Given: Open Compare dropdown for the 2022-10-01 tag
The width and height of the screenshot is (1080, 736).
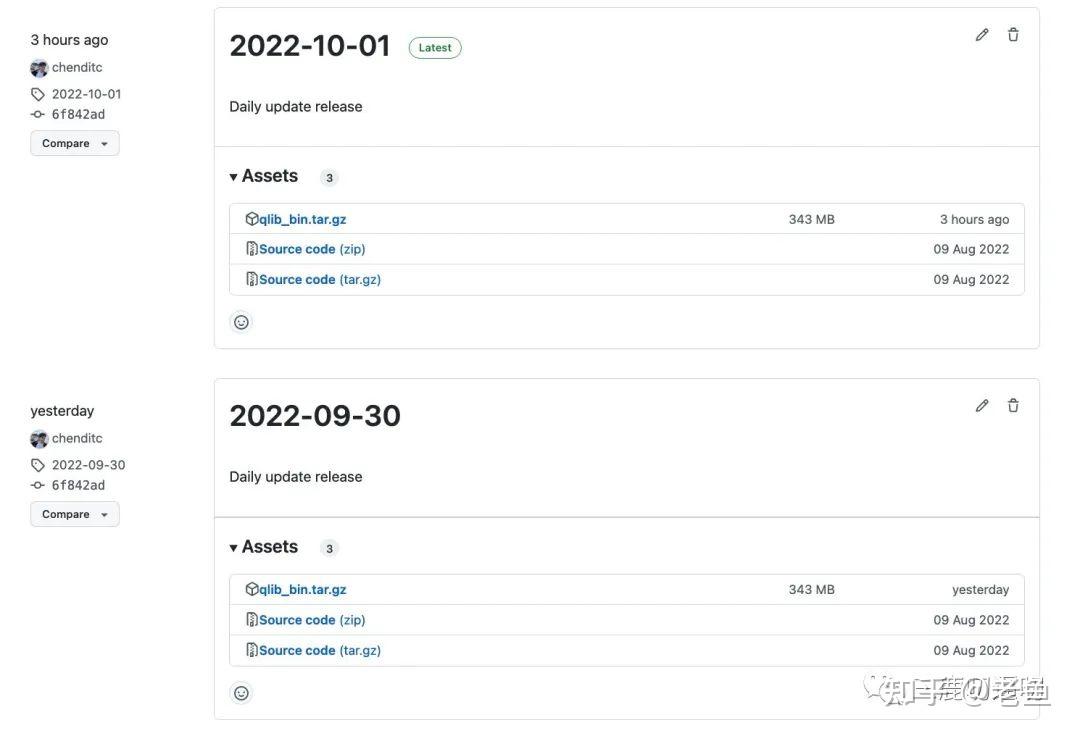Looking at the screenshot, I should 75,144.
